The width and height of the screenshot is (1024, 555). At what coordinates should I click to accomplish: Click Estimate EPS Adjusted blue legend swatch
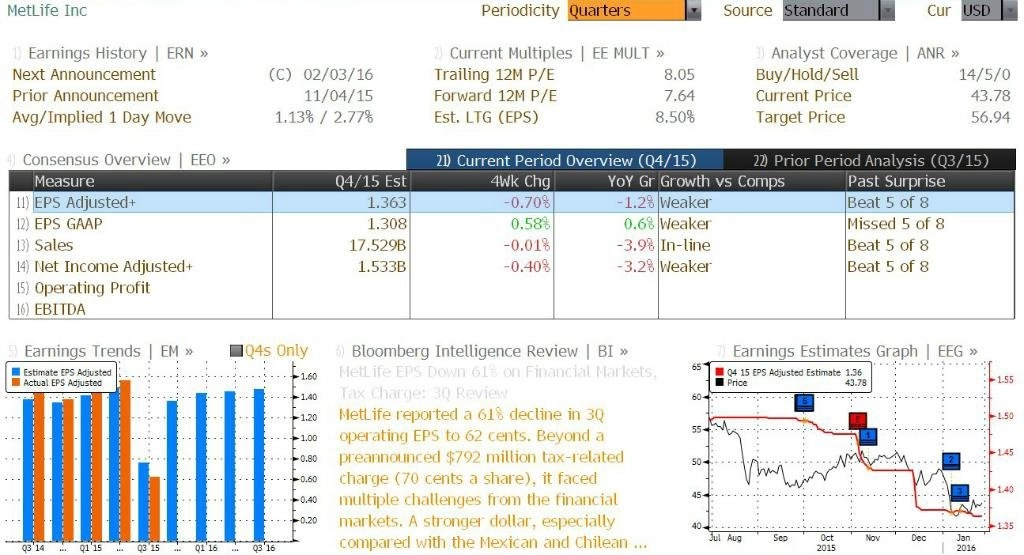pyautogui.click(x=16, y=372)
